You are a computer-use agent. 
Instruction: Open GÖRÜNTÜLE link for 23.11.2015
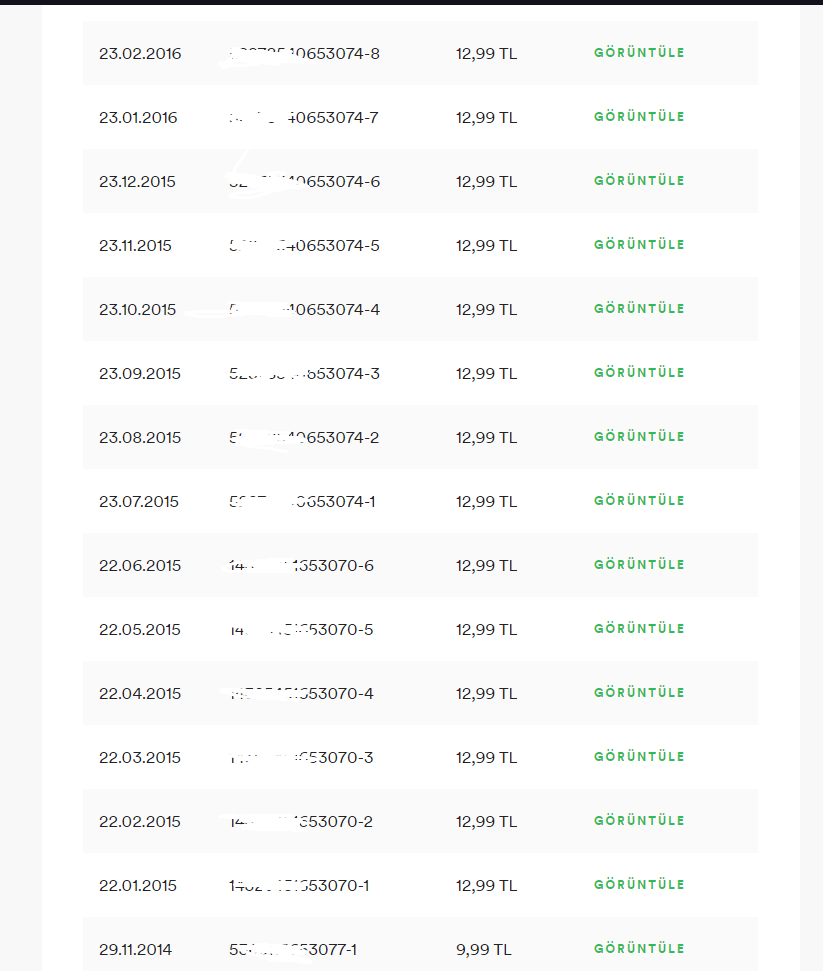click(x=639, y=245)
